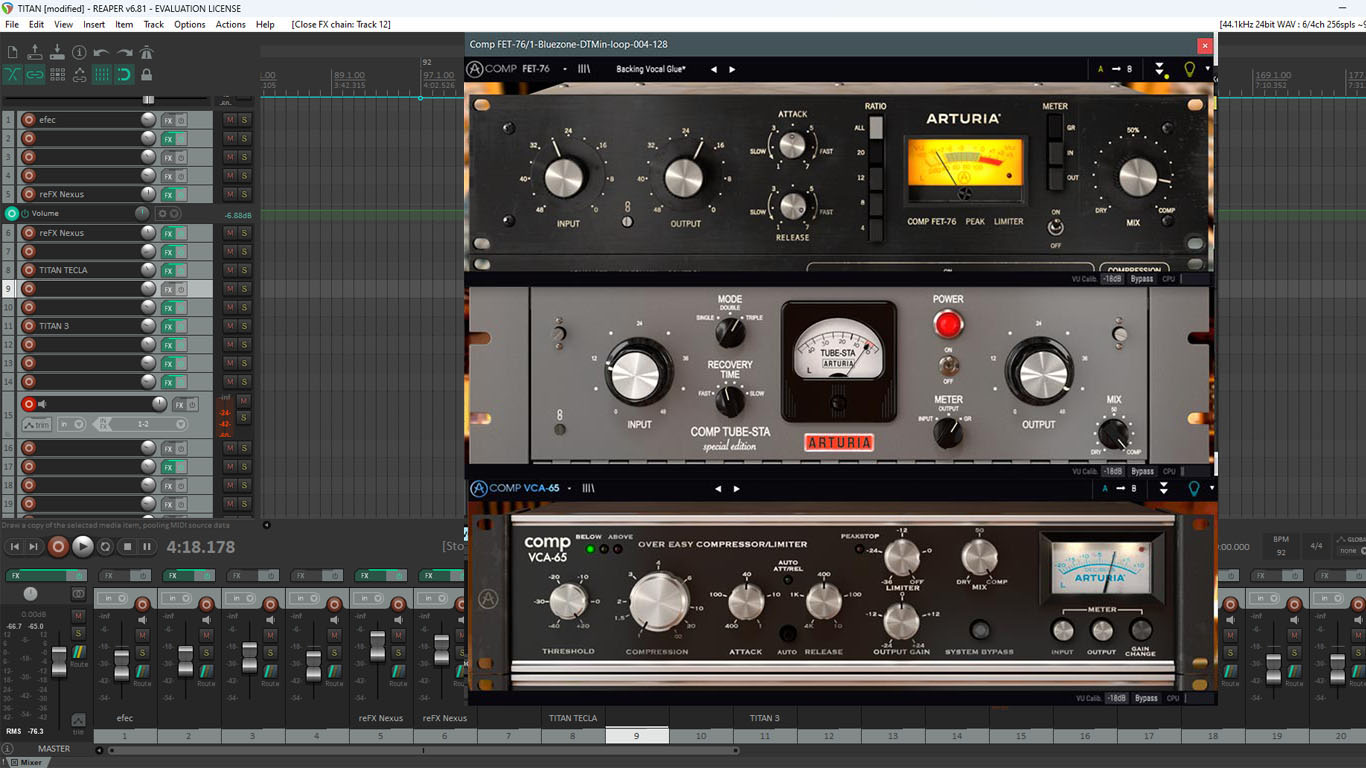
Task: Open VCA-65 tutorial lightbulb icon
Action: [1192, 489]
